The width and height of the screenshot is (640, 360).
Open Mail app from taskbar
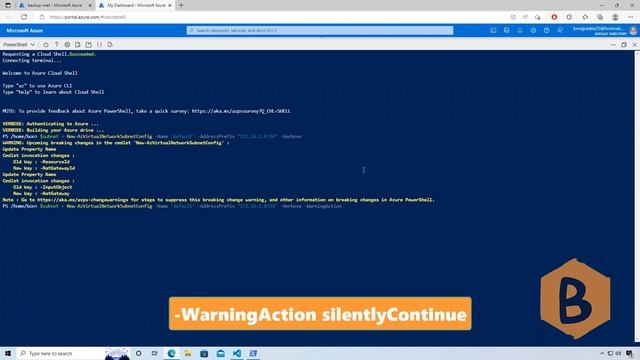pyautogui.click(x=220, y=353)
